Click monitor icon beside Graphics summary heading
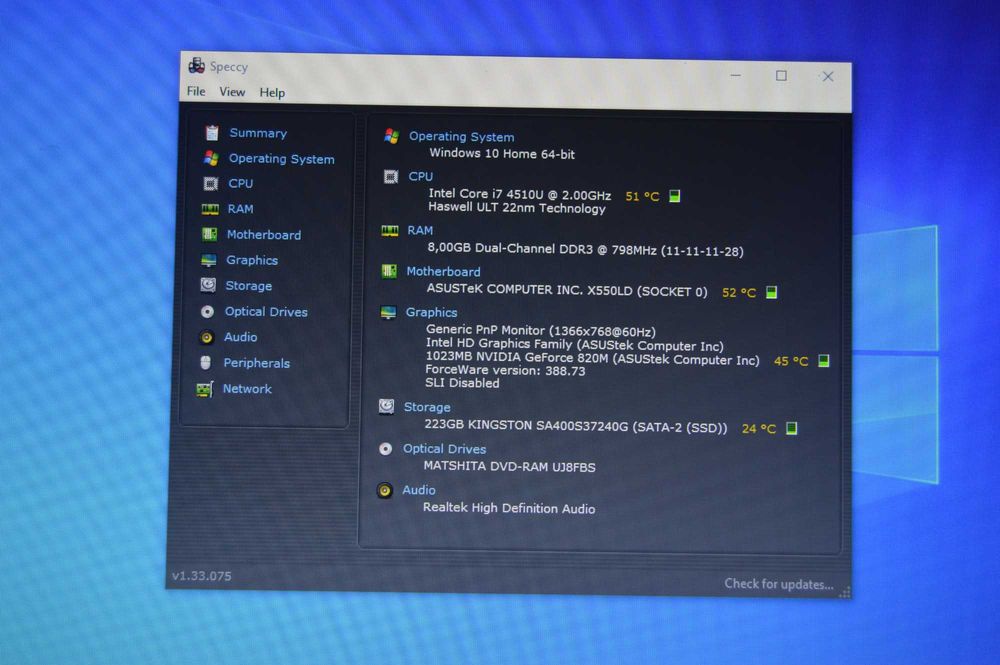 pos(388,312)
